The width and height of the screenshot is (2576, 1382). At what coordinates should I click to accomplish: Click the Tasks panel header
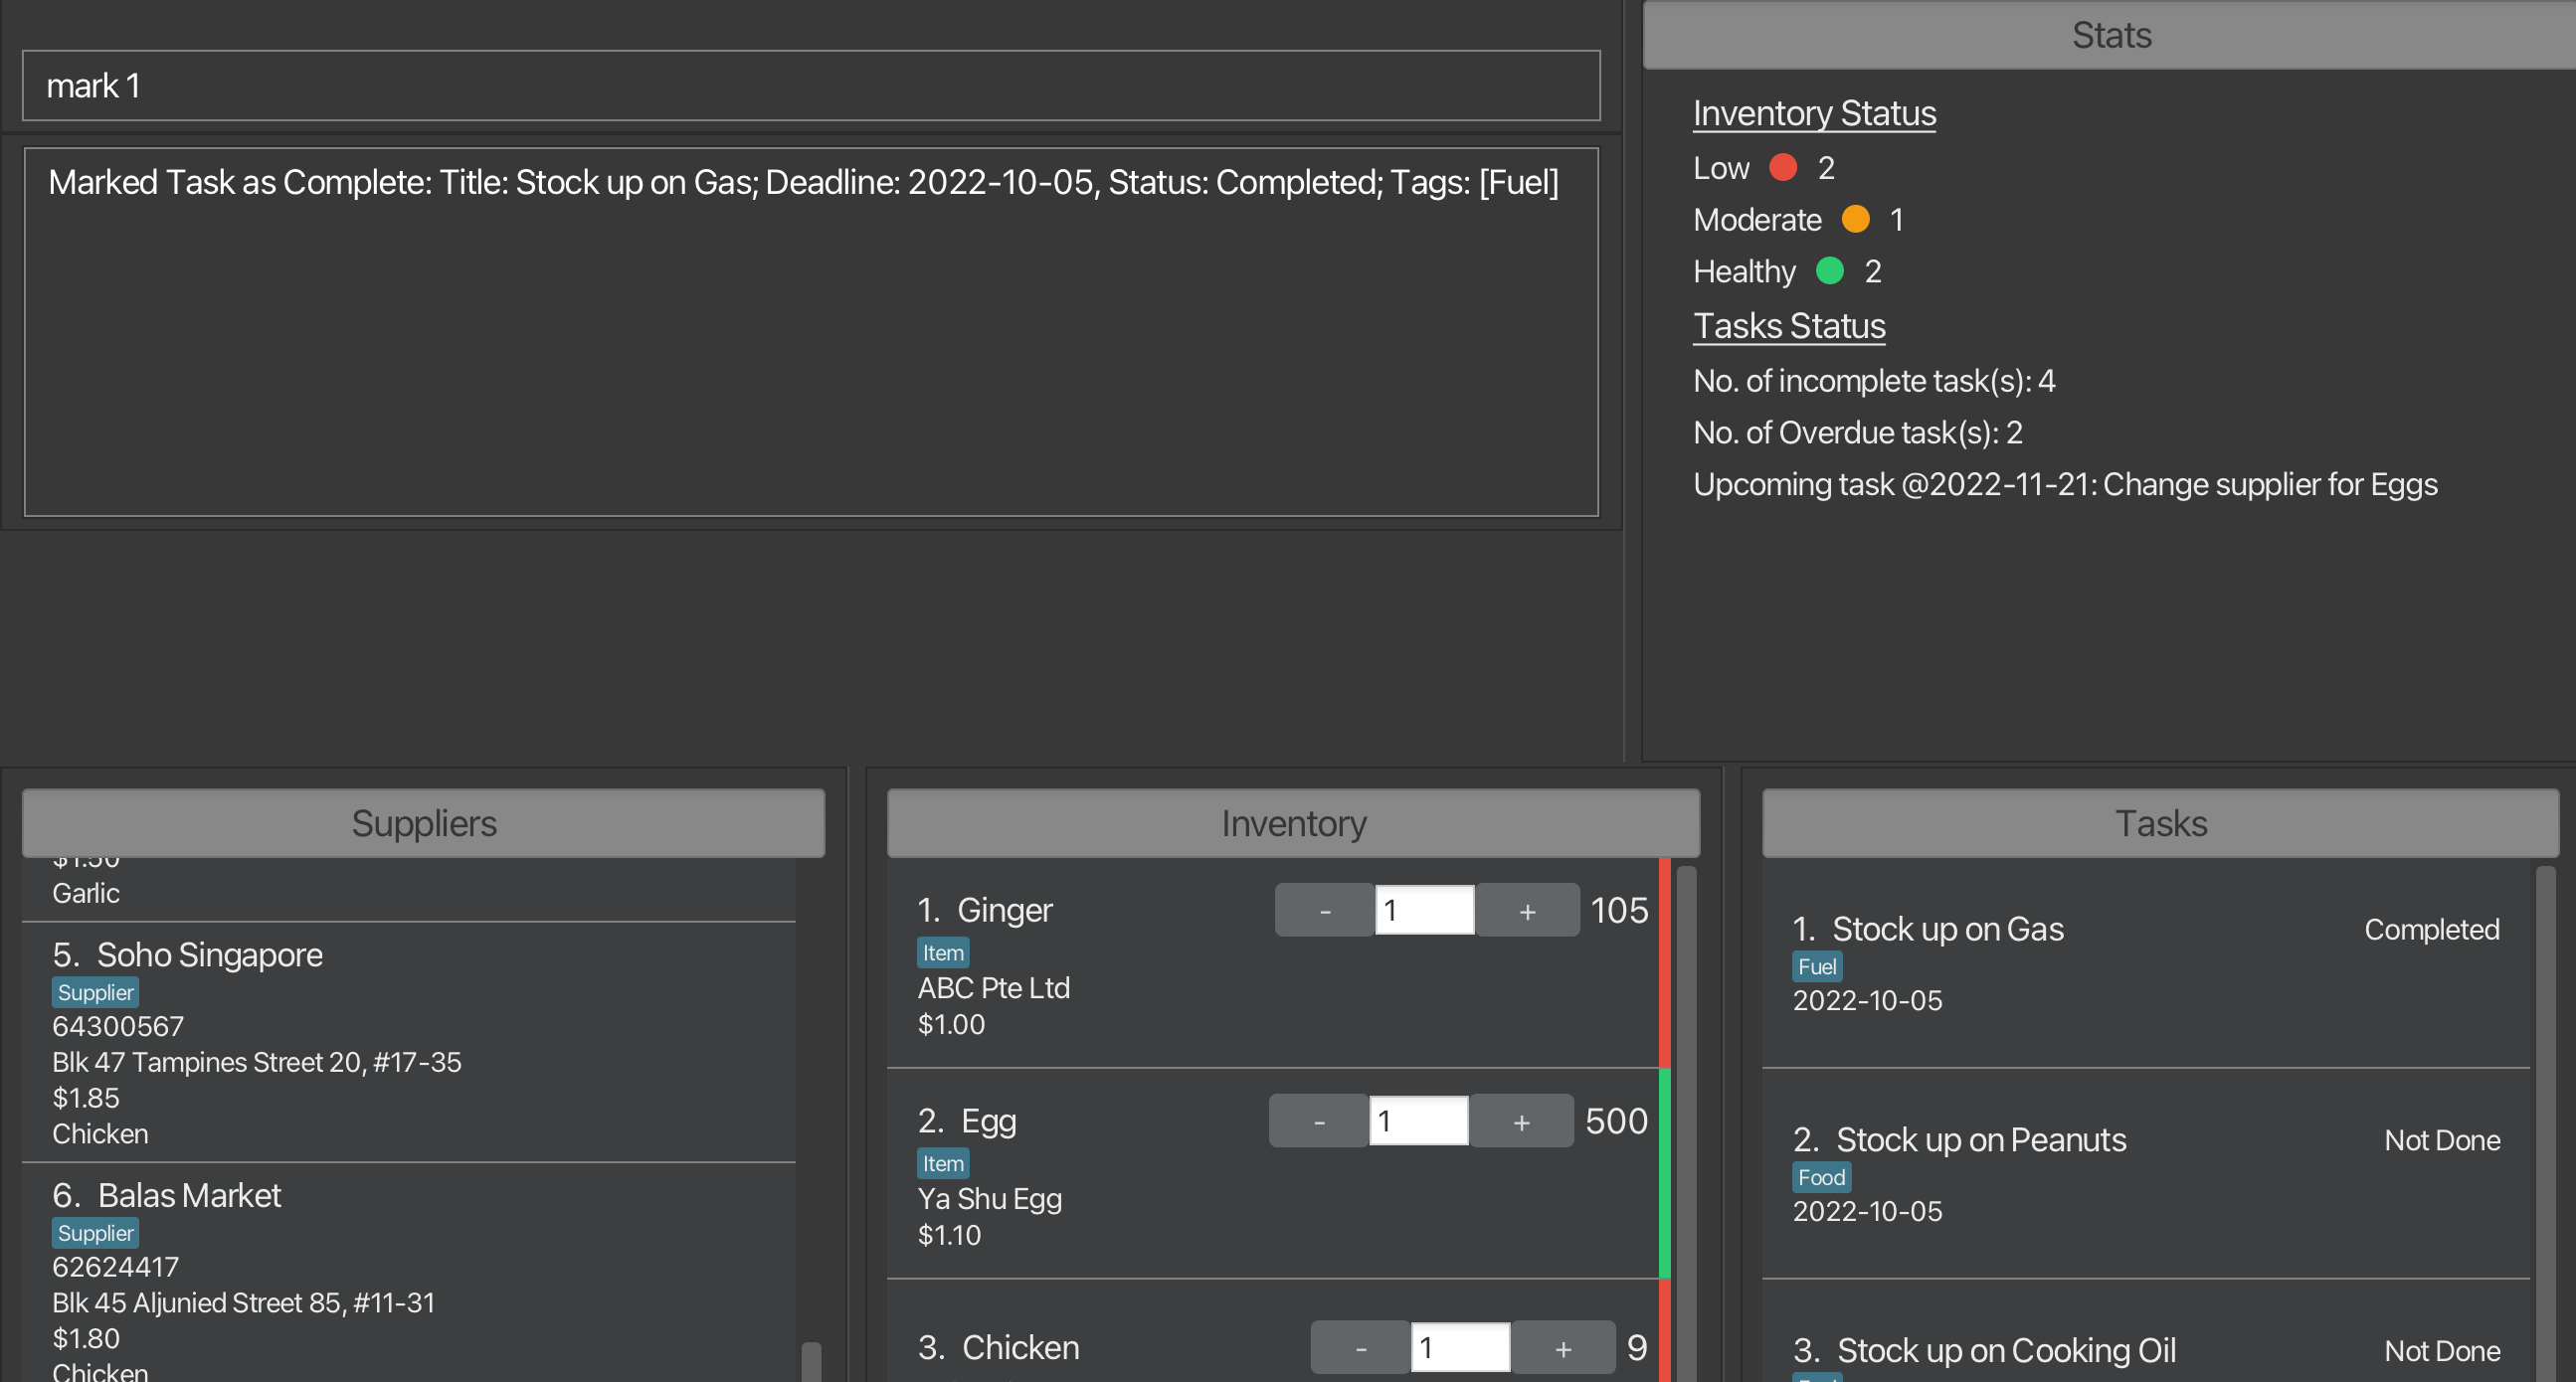2160,823
